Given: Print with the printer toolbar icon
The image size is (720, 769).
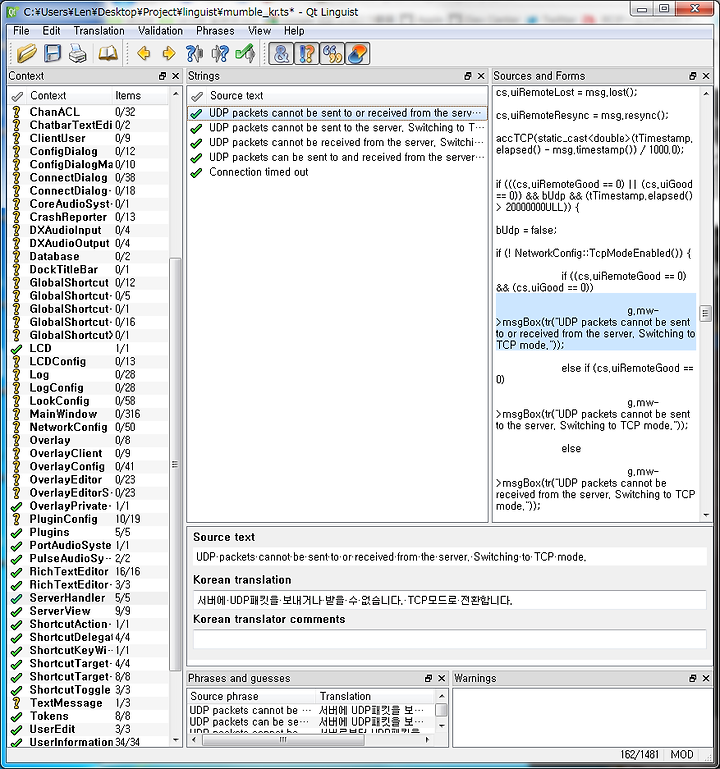Looking at the screenshot, I should tap(77, 53).
